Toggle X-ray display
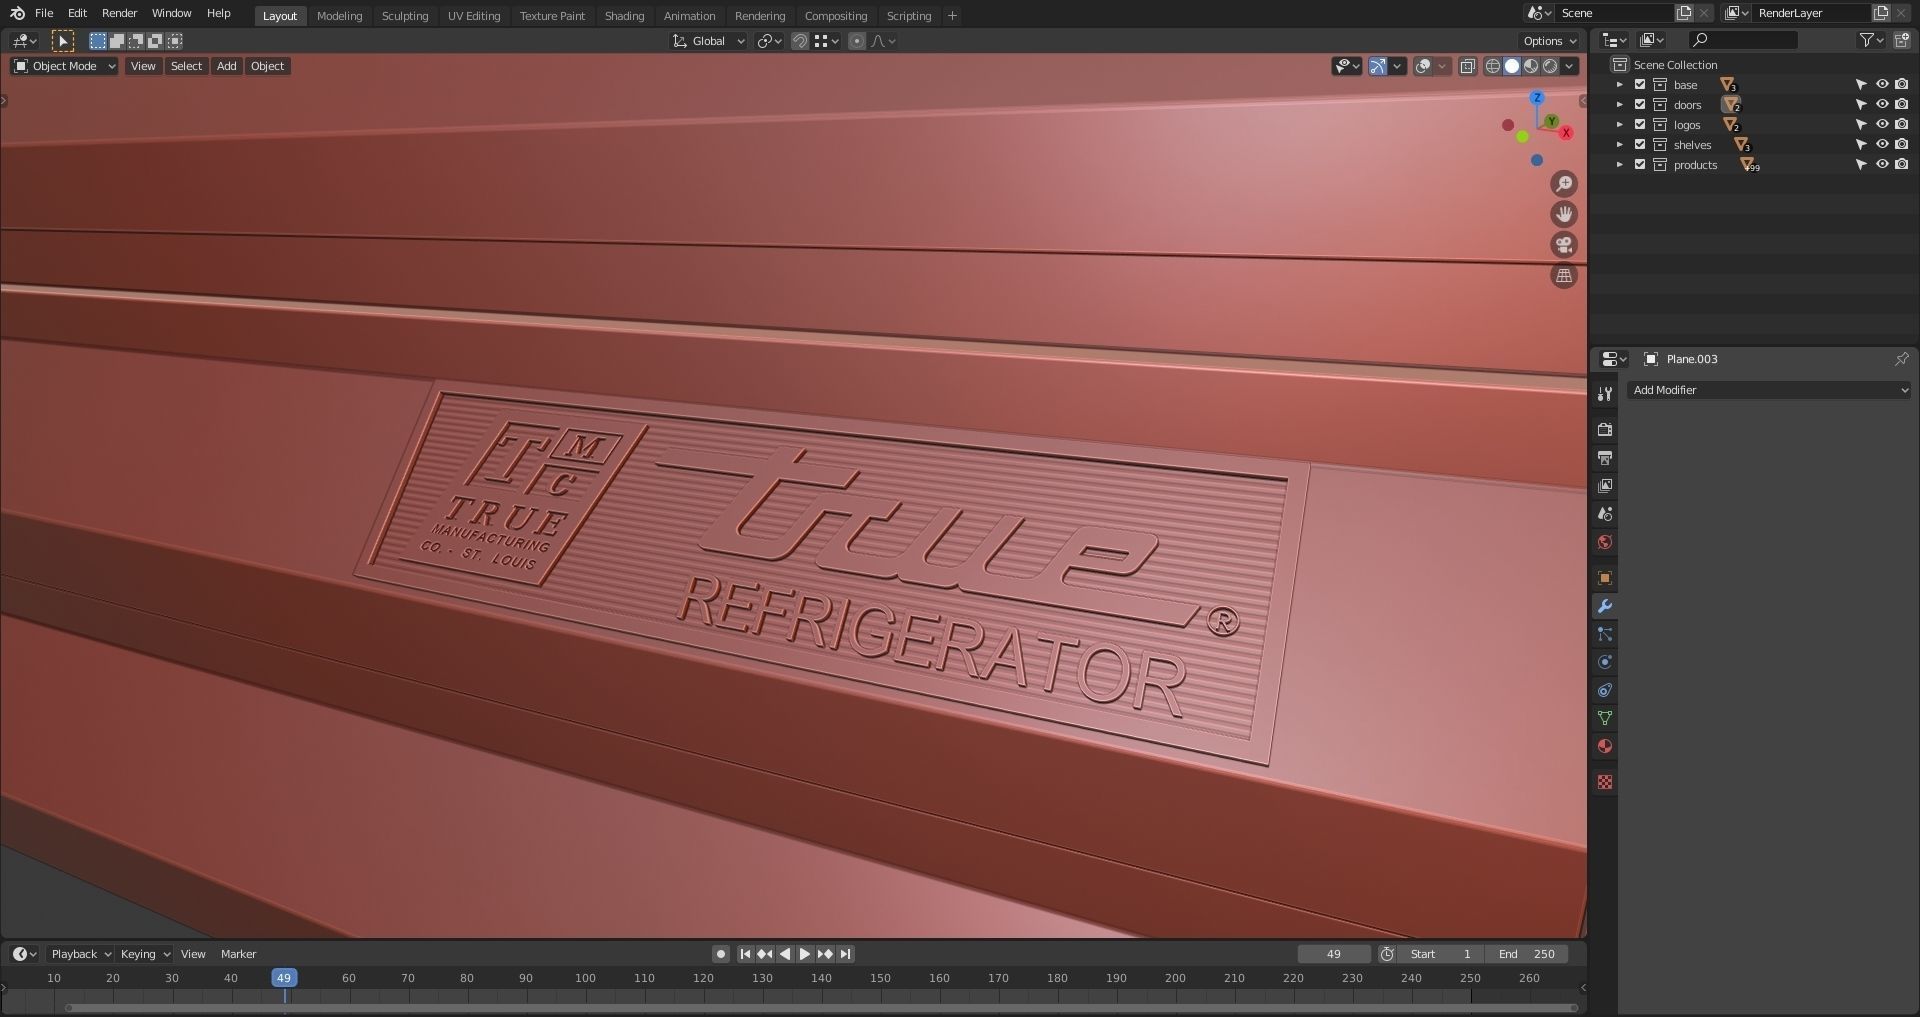 pos(1467,67)
